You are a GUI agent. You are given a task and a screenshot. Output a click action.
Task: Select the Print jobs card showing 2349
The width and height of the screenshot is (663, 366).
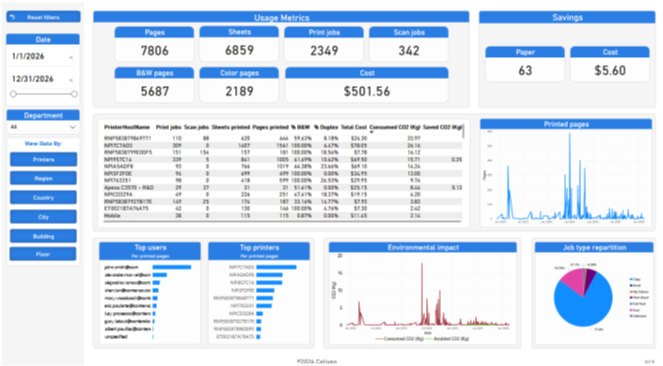(x=324, y=44)
